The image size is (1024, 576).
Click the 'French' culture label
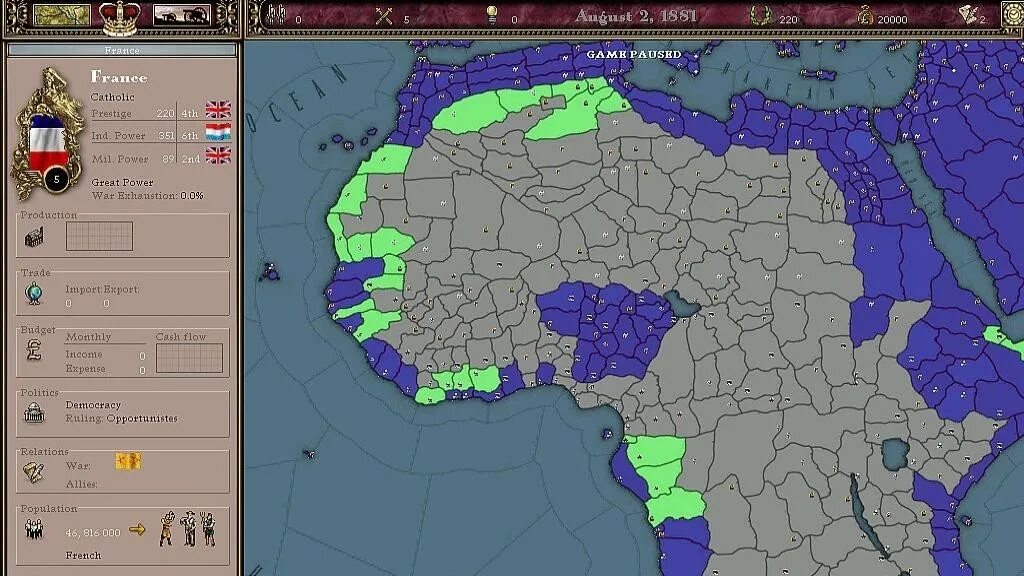click(x=83, y=555)
